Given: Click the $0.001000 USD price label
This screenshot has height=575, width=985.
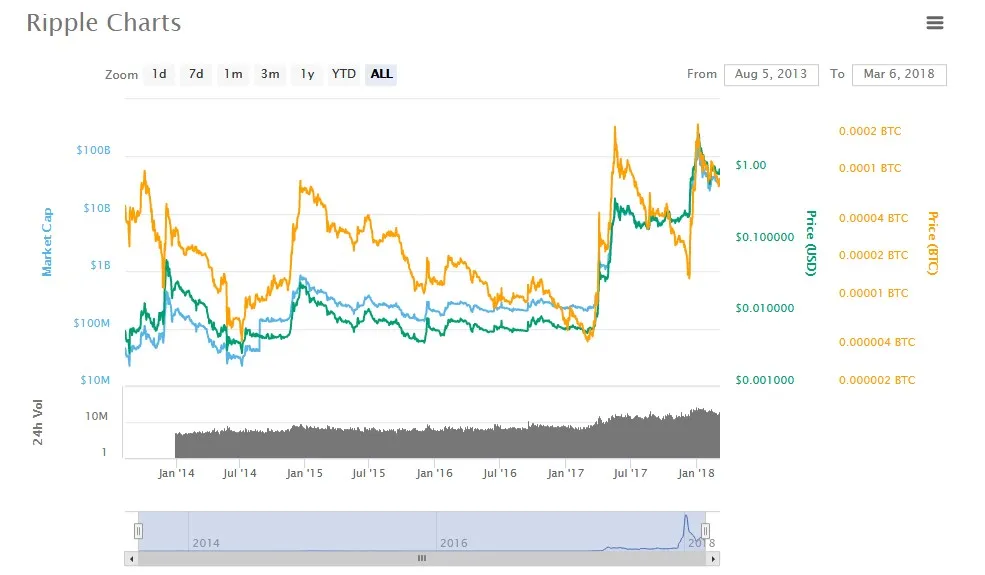Looking at the screenshot, I should click(x=765, y=380).
